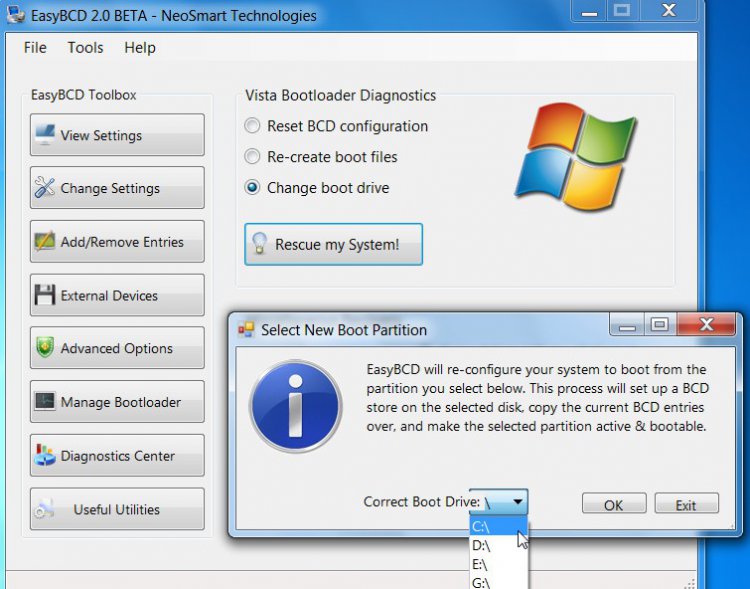Maximize the Select New Boot Partition dialog
The height and width of the screenshot is (589, 750).
[661, 324]
